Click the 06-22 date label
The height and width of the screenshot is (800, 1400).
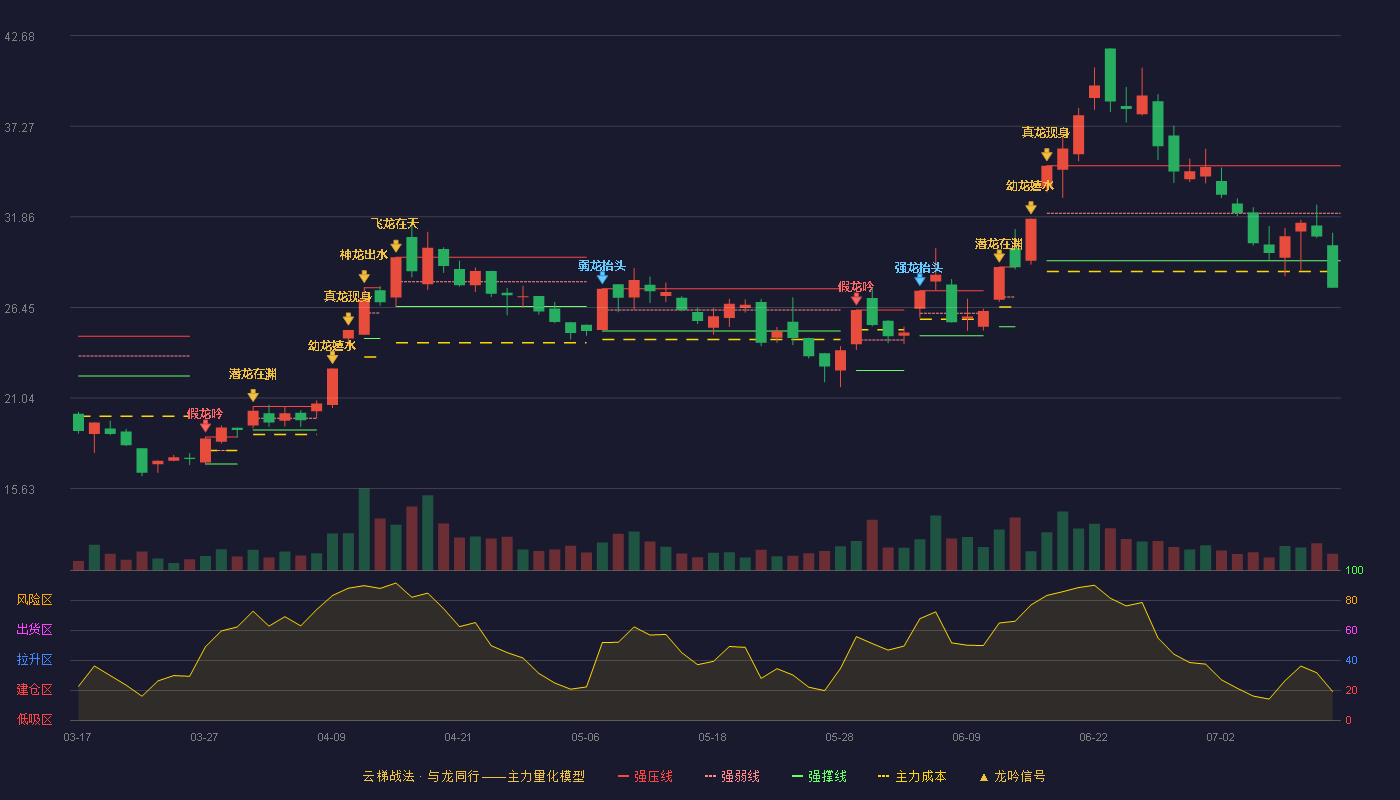(1093, 737)
